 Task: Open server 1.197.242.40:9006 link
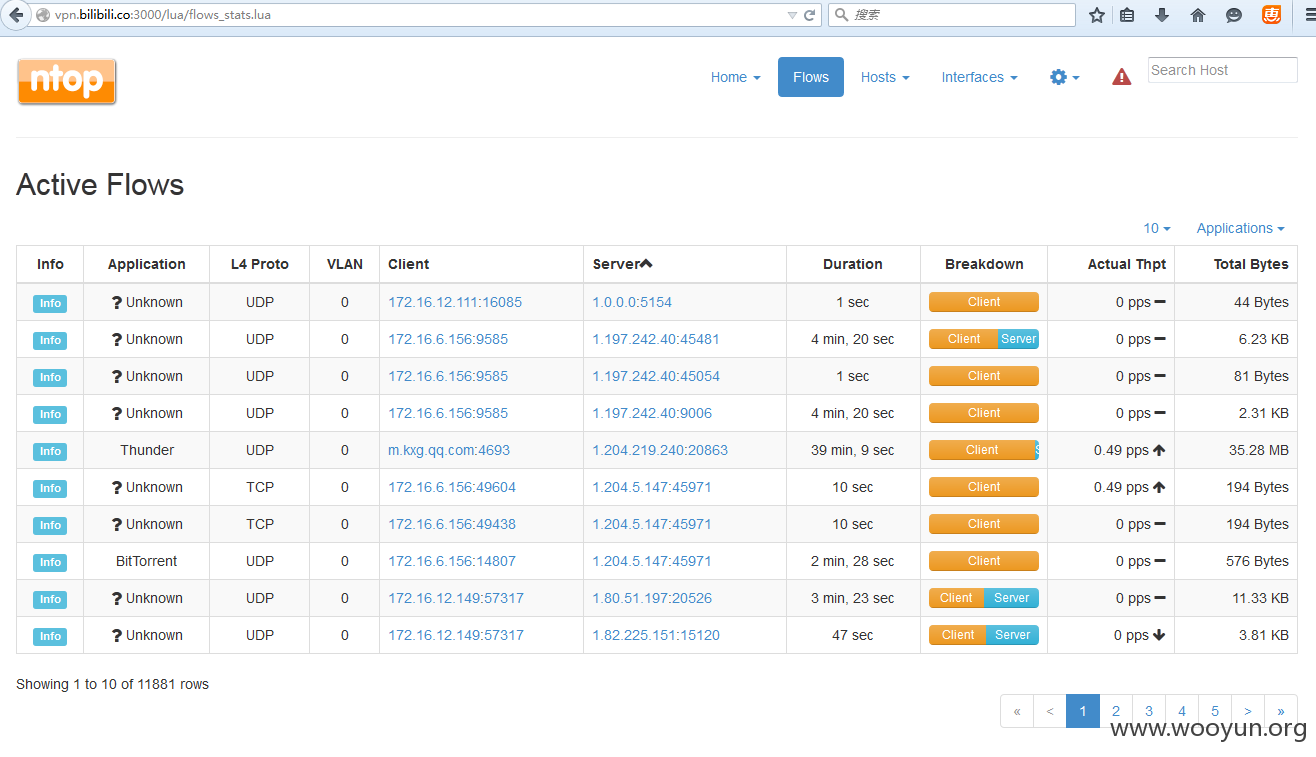[x=652, y=413]
